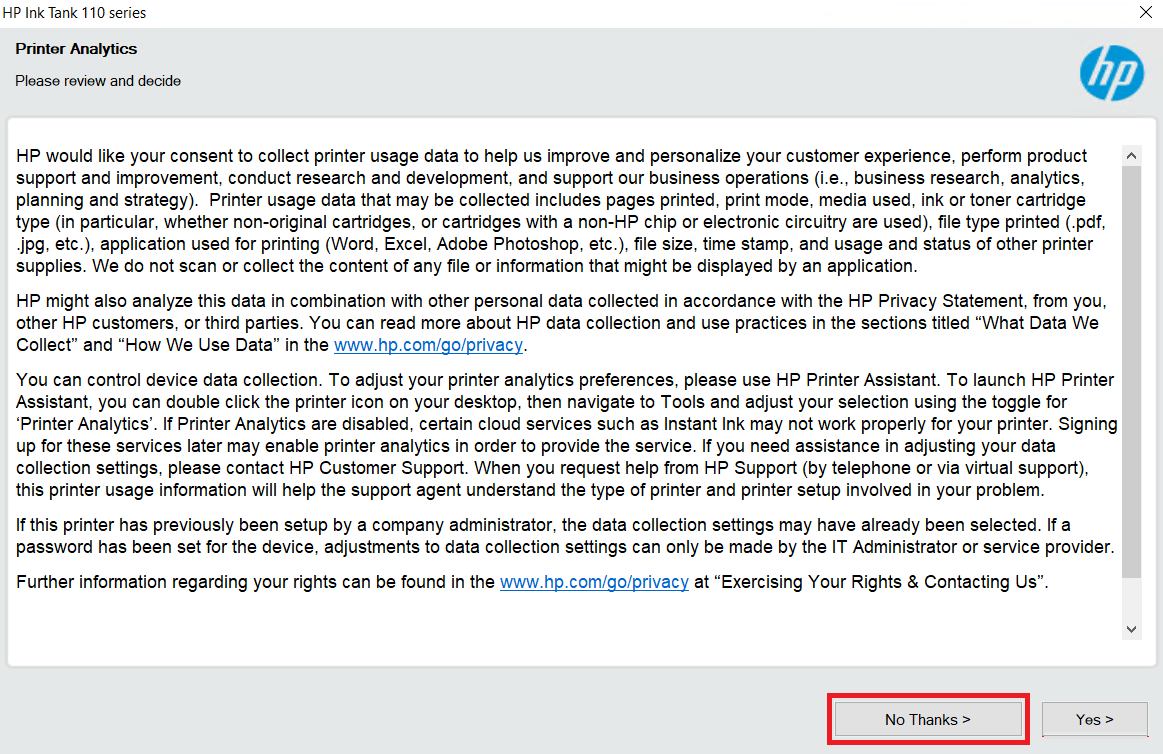Viewport: 1163px width, 754px height.
Task: Click the scrollbar up arrow
Action: pyautogui.click(x=1131, y=156)
